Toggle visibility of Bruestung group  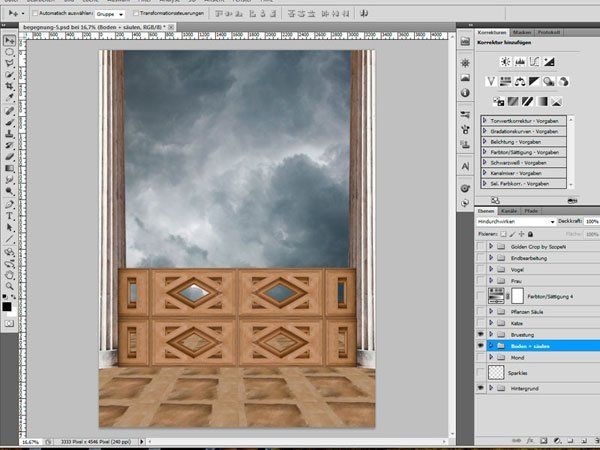(480, 334)
